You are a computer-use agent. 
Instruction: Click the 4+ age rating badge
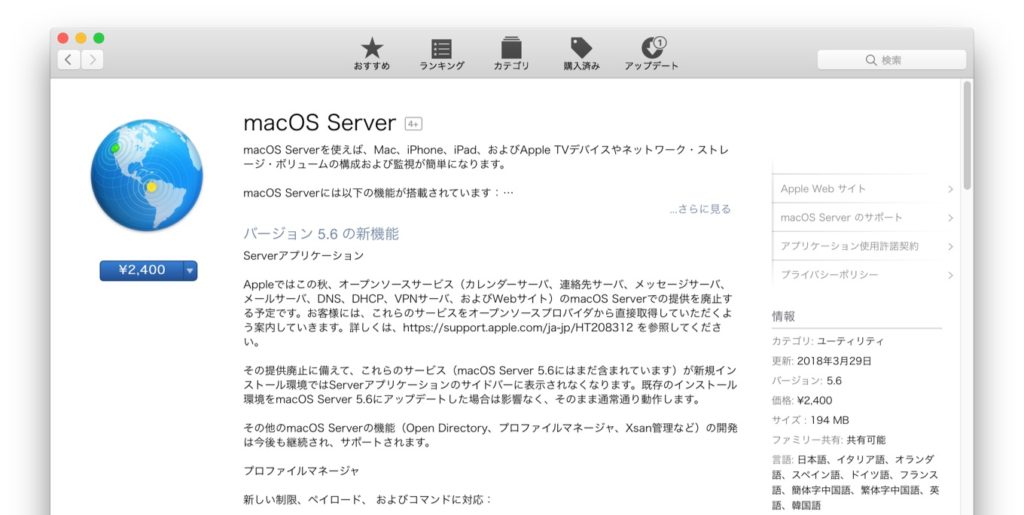(x=413, y=124)
